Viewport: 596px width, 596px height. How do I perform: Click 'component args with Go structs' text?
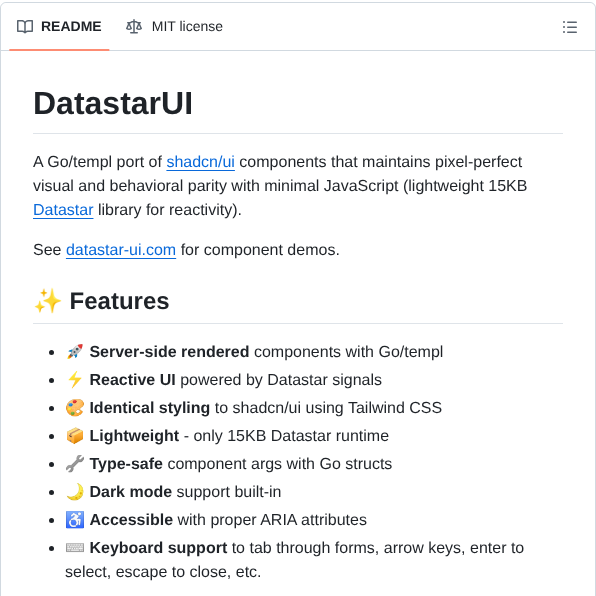[x=280, y=464]
